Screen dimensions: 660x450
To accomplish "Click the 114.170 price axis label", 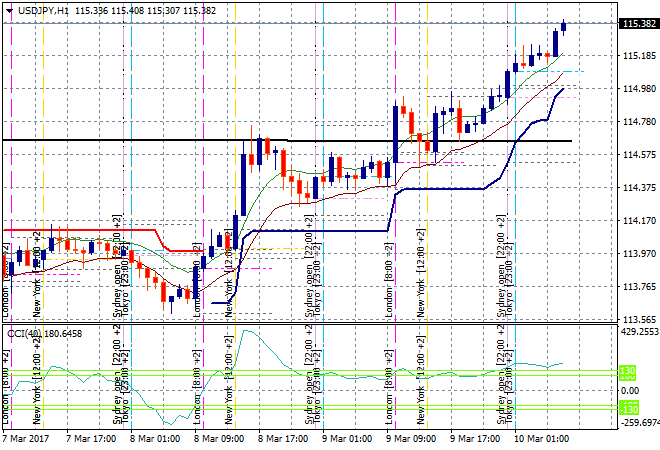I will (638, 221).
